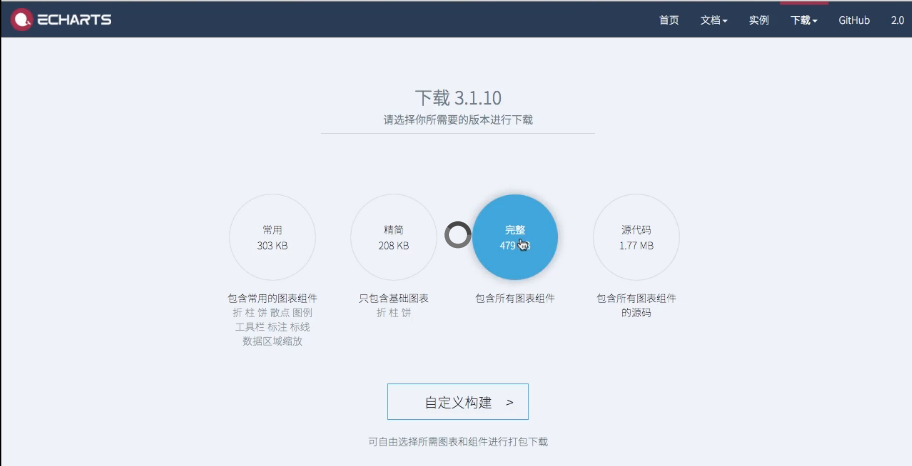Open the 实例 examples page
This screenshot has height=466, width=912.
tap(758, 20)
